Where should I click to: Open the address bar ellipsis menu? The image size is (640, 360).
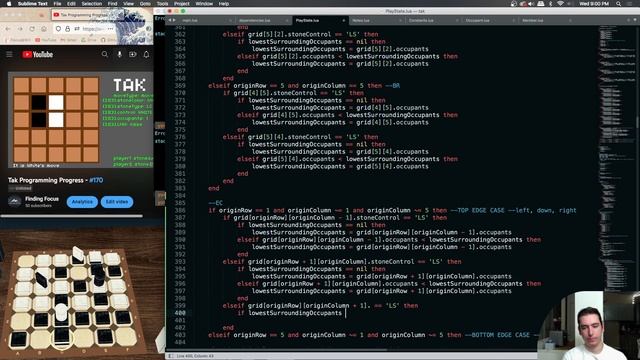(110, 29)
